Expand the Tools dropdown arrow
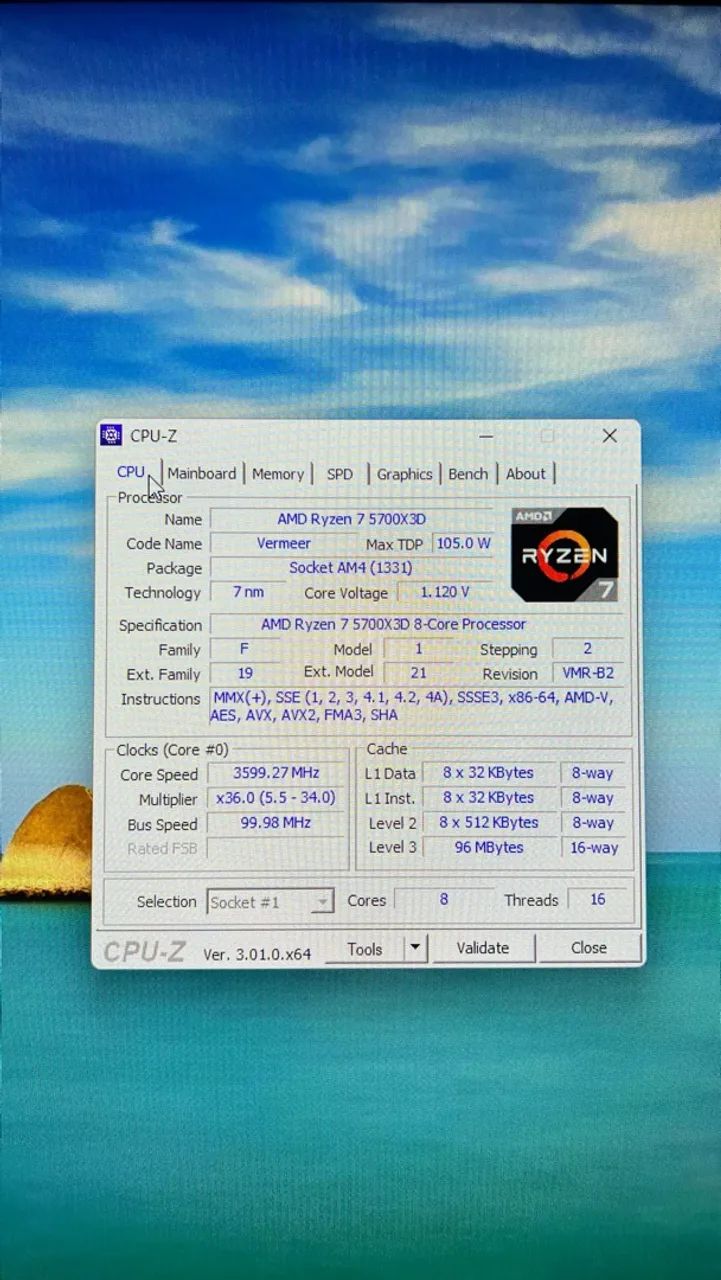The image size is (721, 1280). tap(416, 949)
